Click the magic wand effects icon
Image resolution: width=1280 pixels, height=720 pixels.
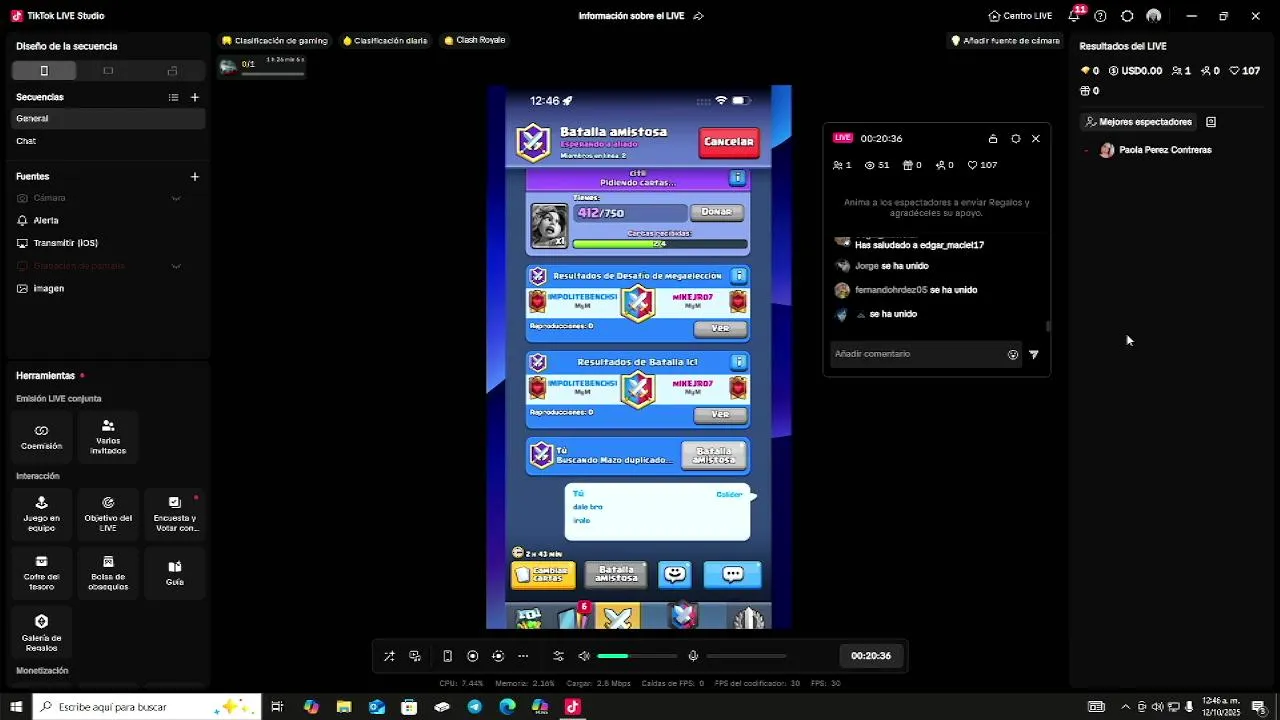(389, 656)
